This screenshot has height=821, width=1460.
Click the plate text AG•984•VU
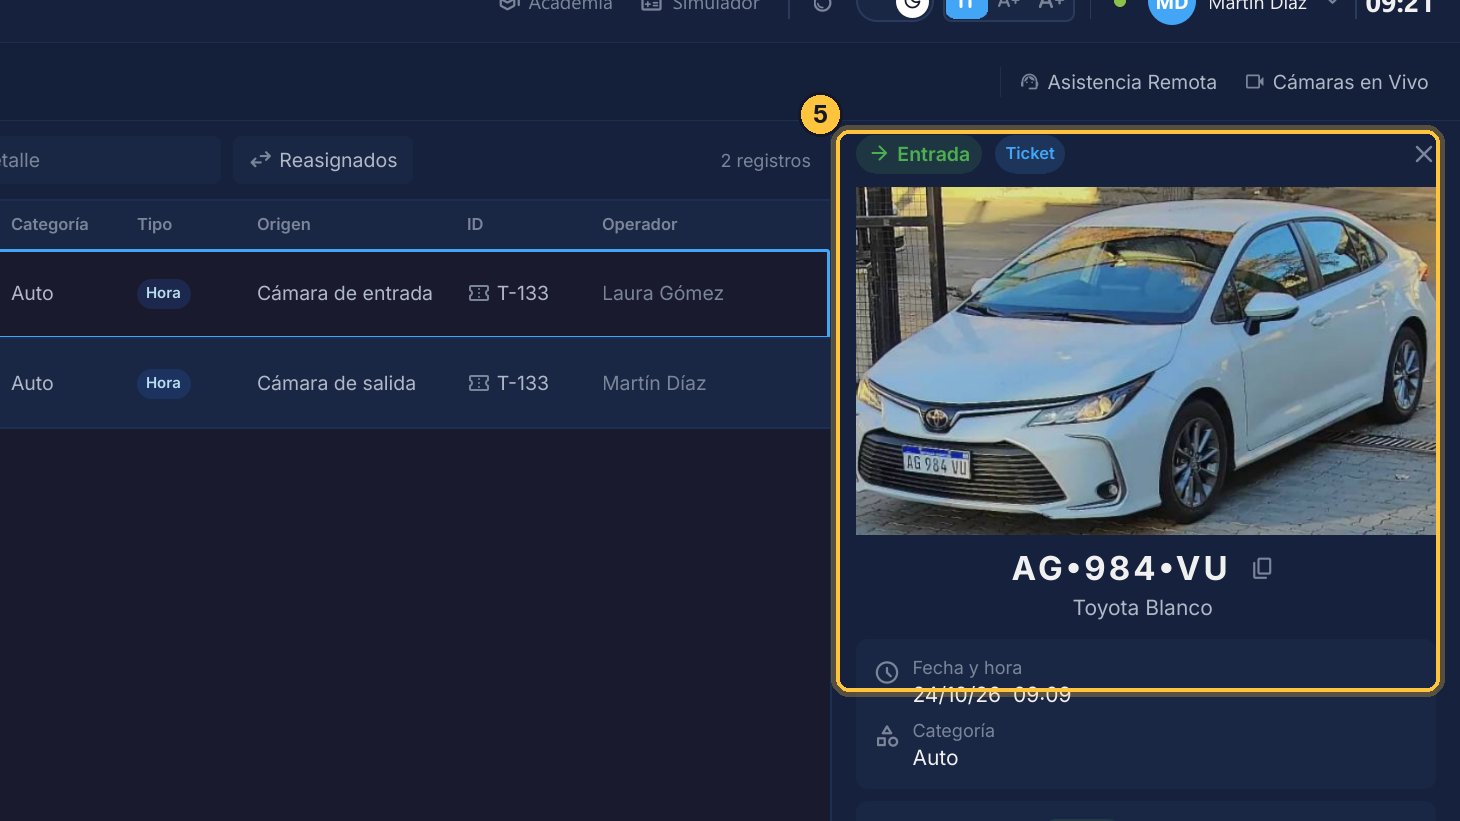[1120, 568]
